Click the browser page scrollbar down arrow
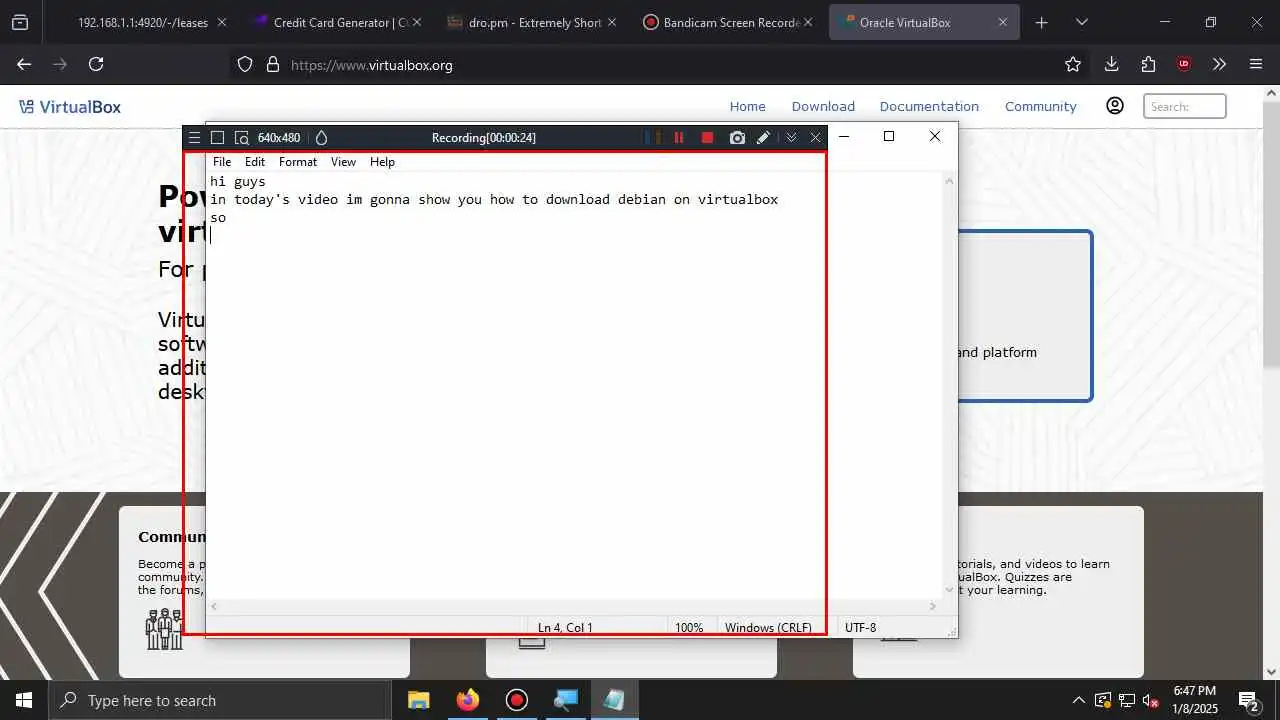Viewport: 1280px width, 720px height. 1272,671
